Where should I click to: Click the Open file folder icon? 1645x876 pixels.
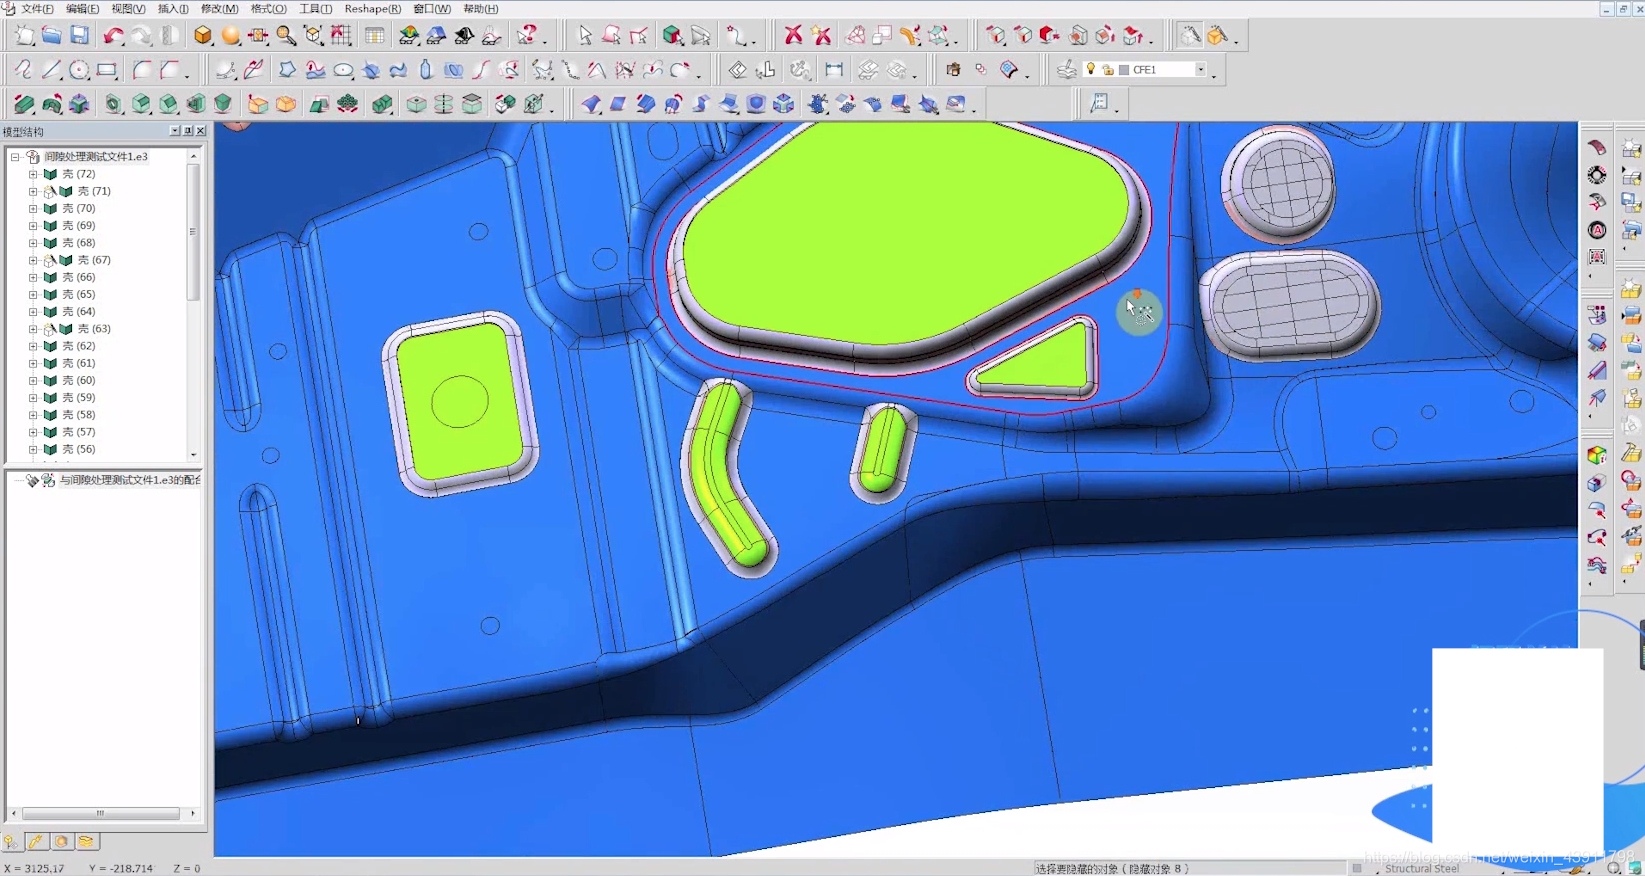coord(51,36)
